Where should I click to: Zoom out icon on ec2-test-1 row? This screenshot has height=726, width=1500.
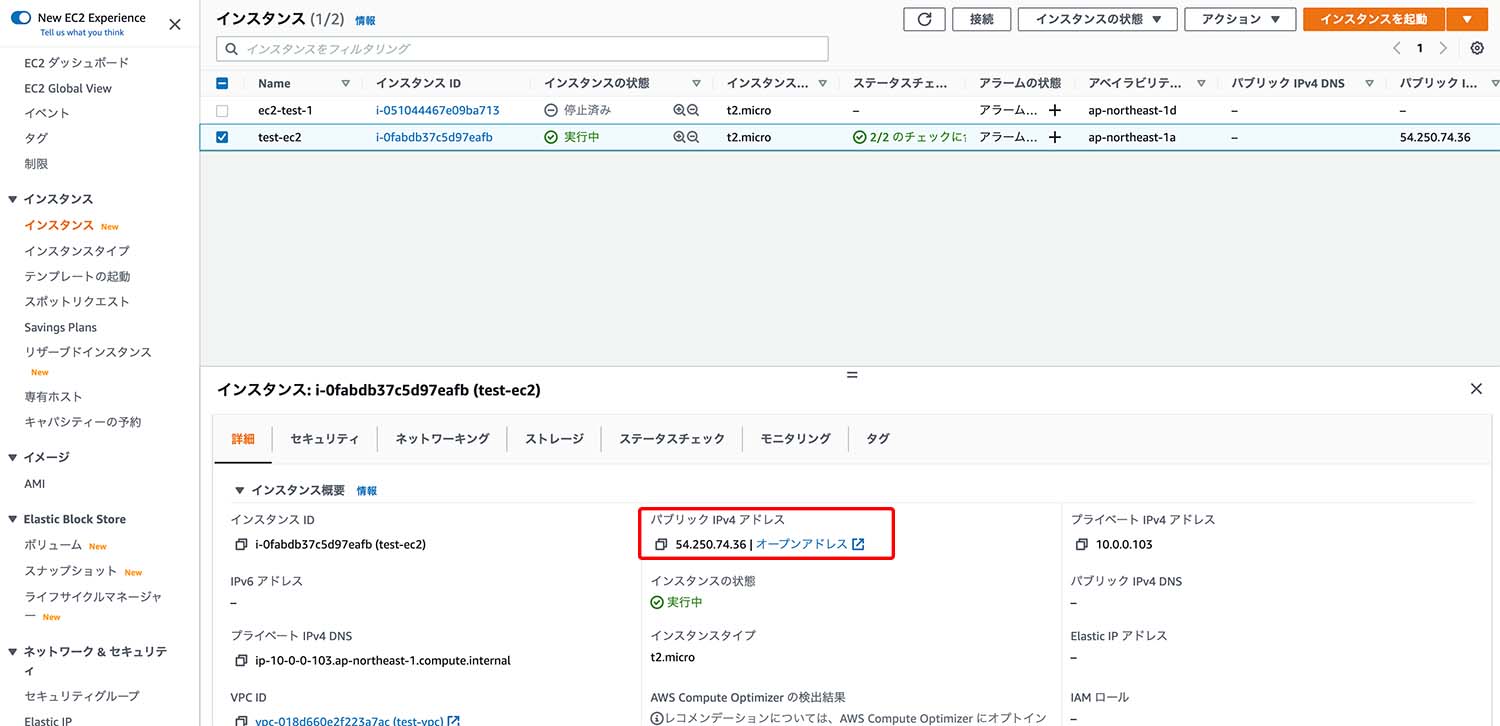tap(693, 110)
